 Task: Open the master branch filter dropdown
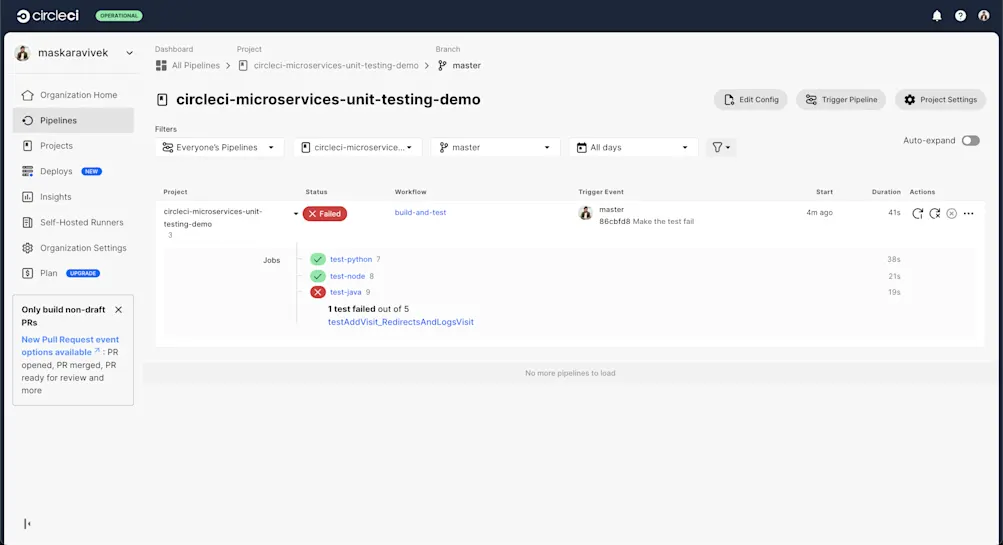495,147
